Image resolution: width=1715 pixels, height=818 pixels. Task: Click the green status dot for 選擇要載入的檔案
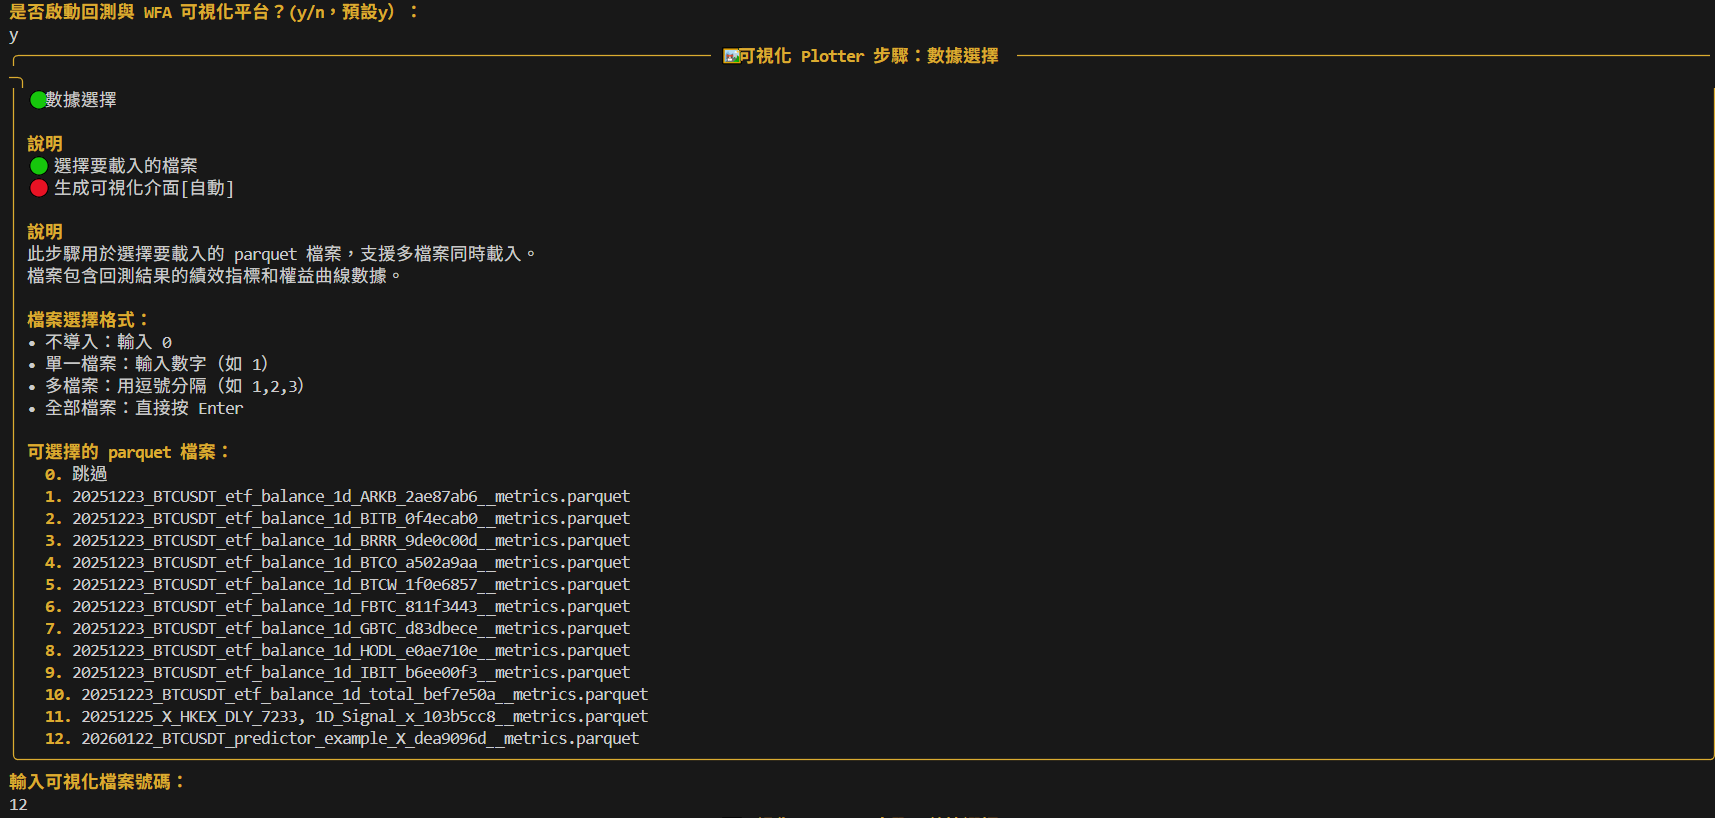point(39,166)
